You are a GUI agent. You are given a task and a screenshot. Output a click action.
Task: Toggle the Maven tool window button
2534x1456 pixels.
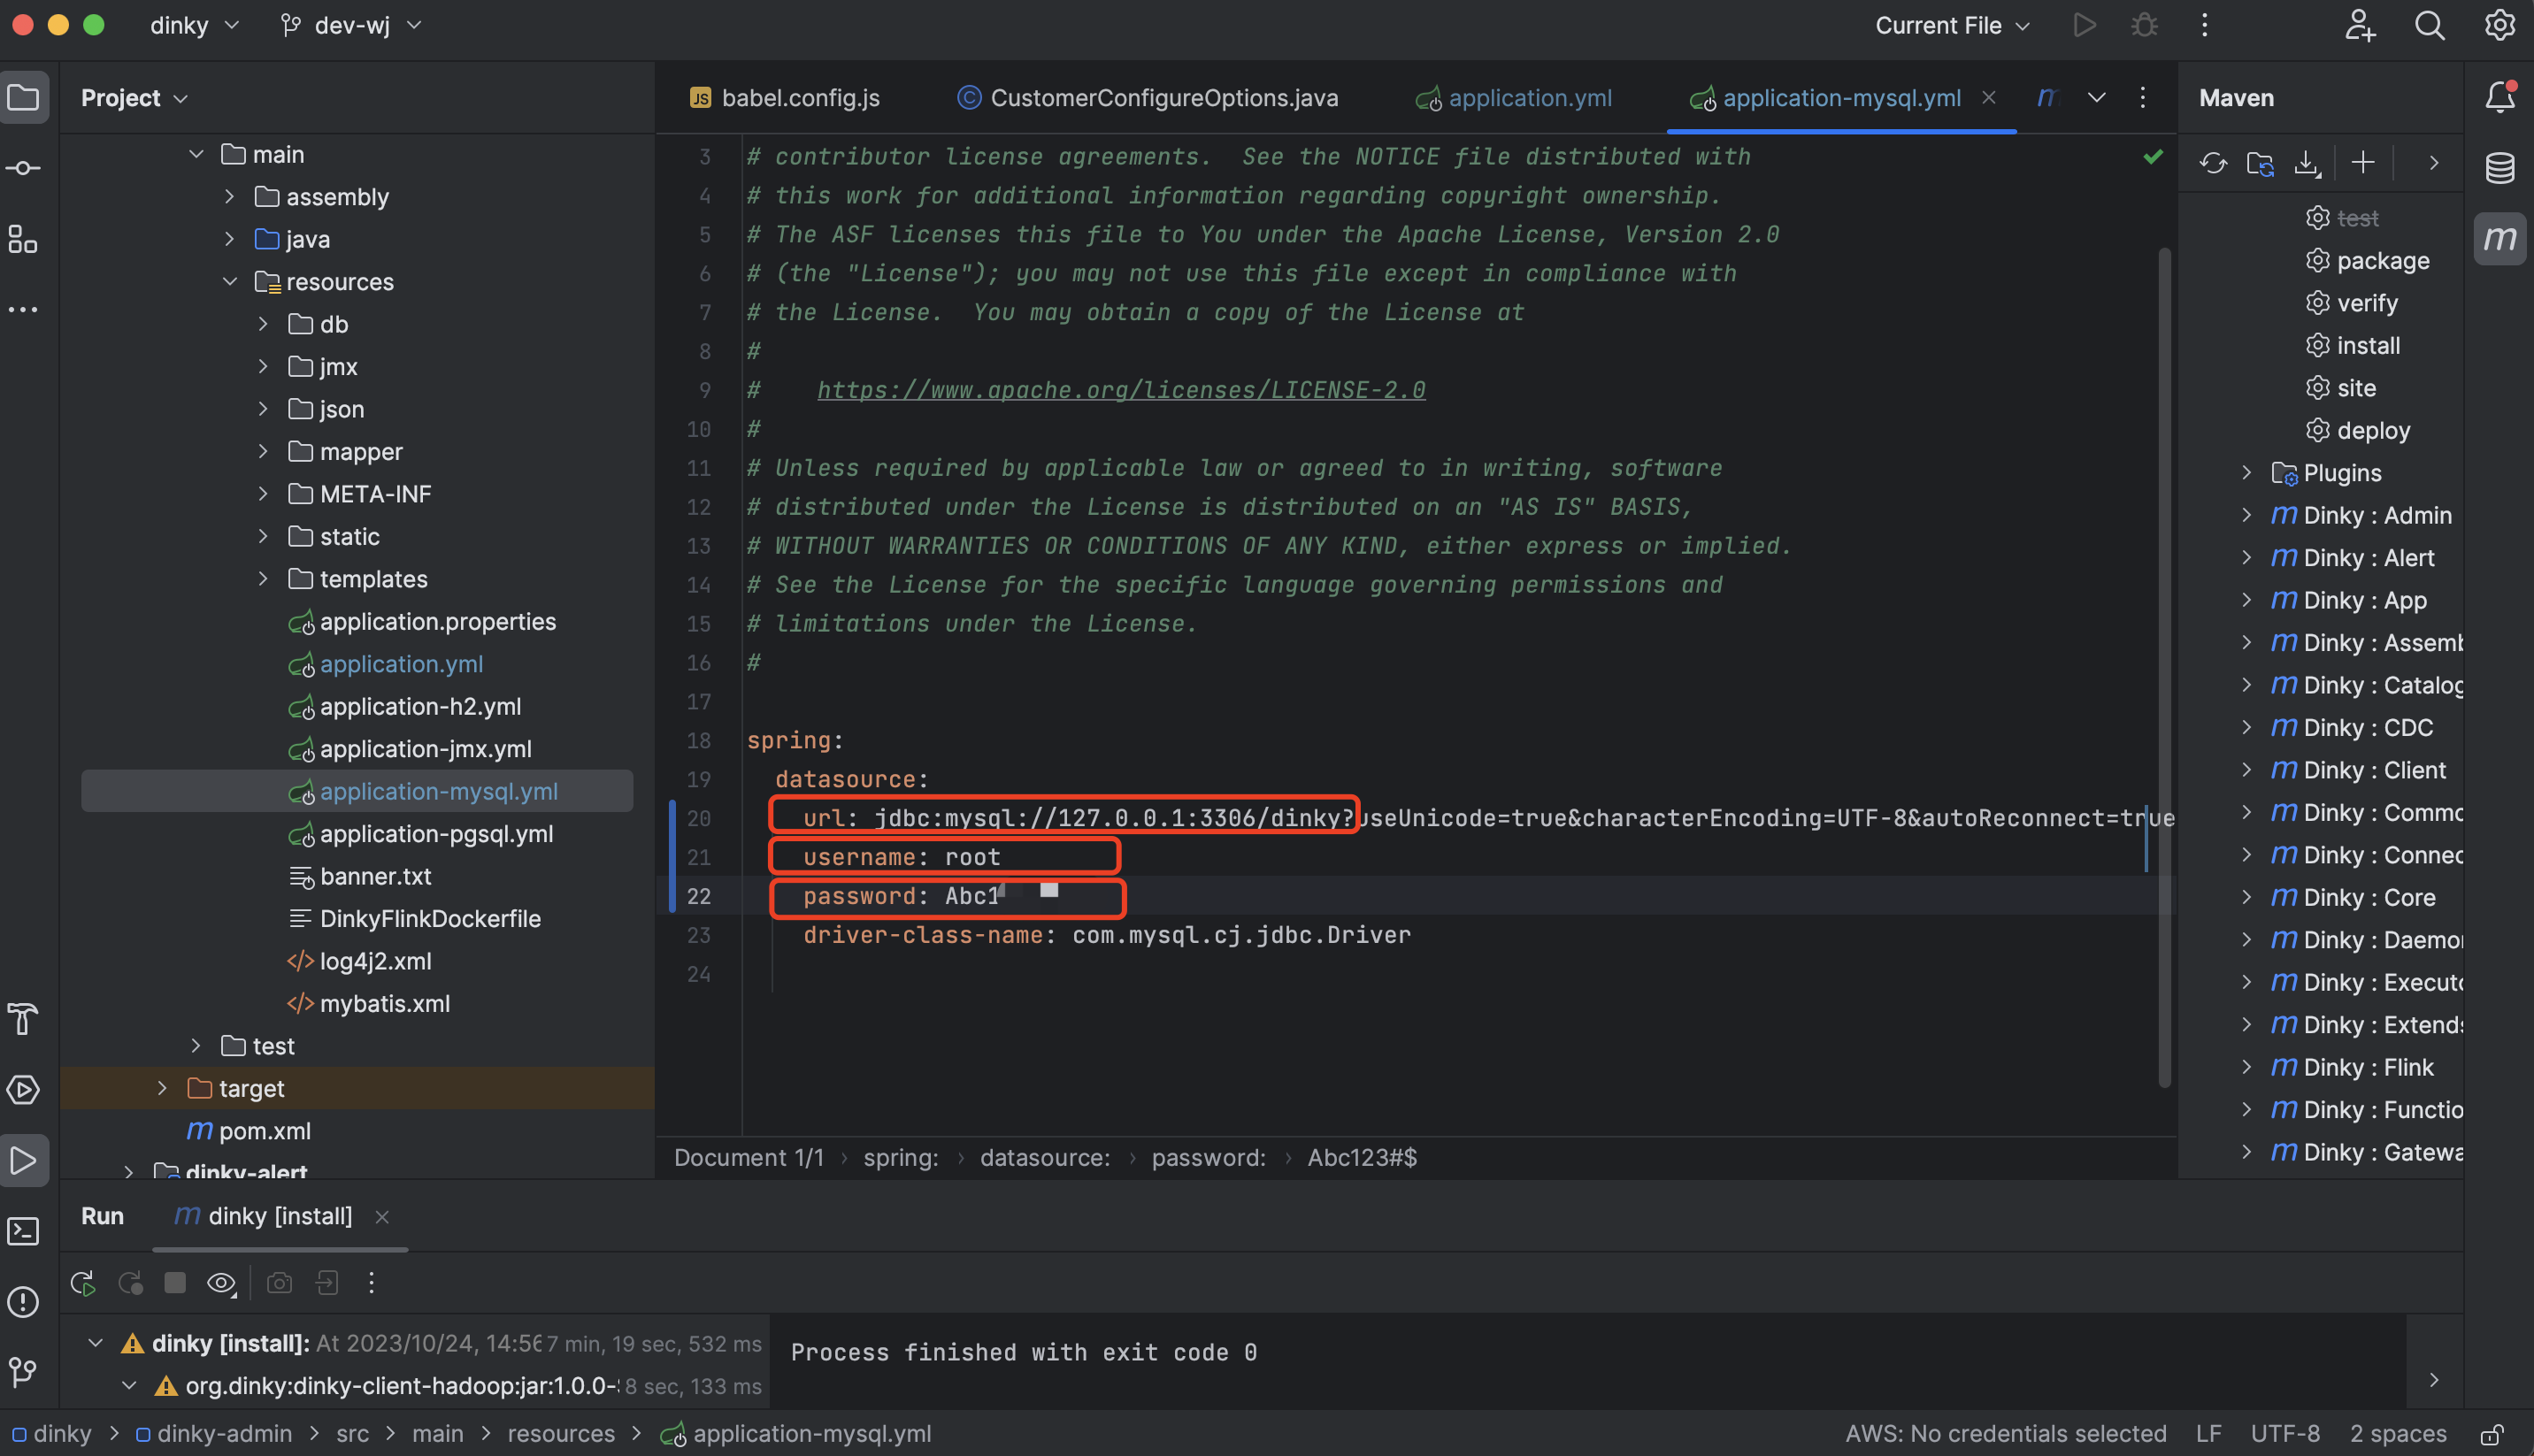coord(2499,239)
